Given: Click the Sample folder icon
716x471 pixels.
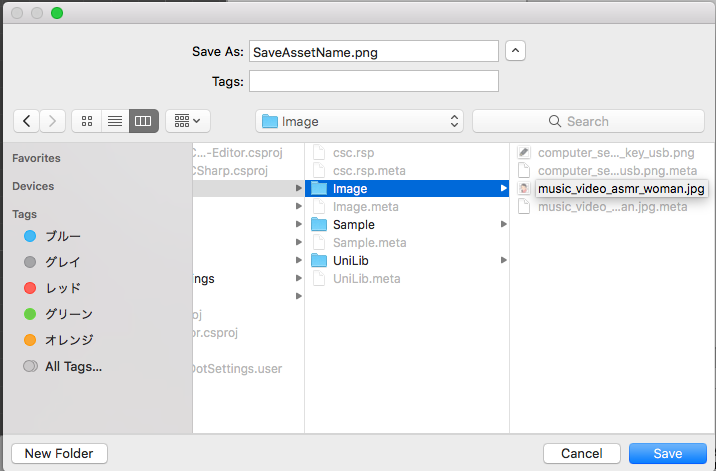Looking at the screenshot, I should pos(319,224).
